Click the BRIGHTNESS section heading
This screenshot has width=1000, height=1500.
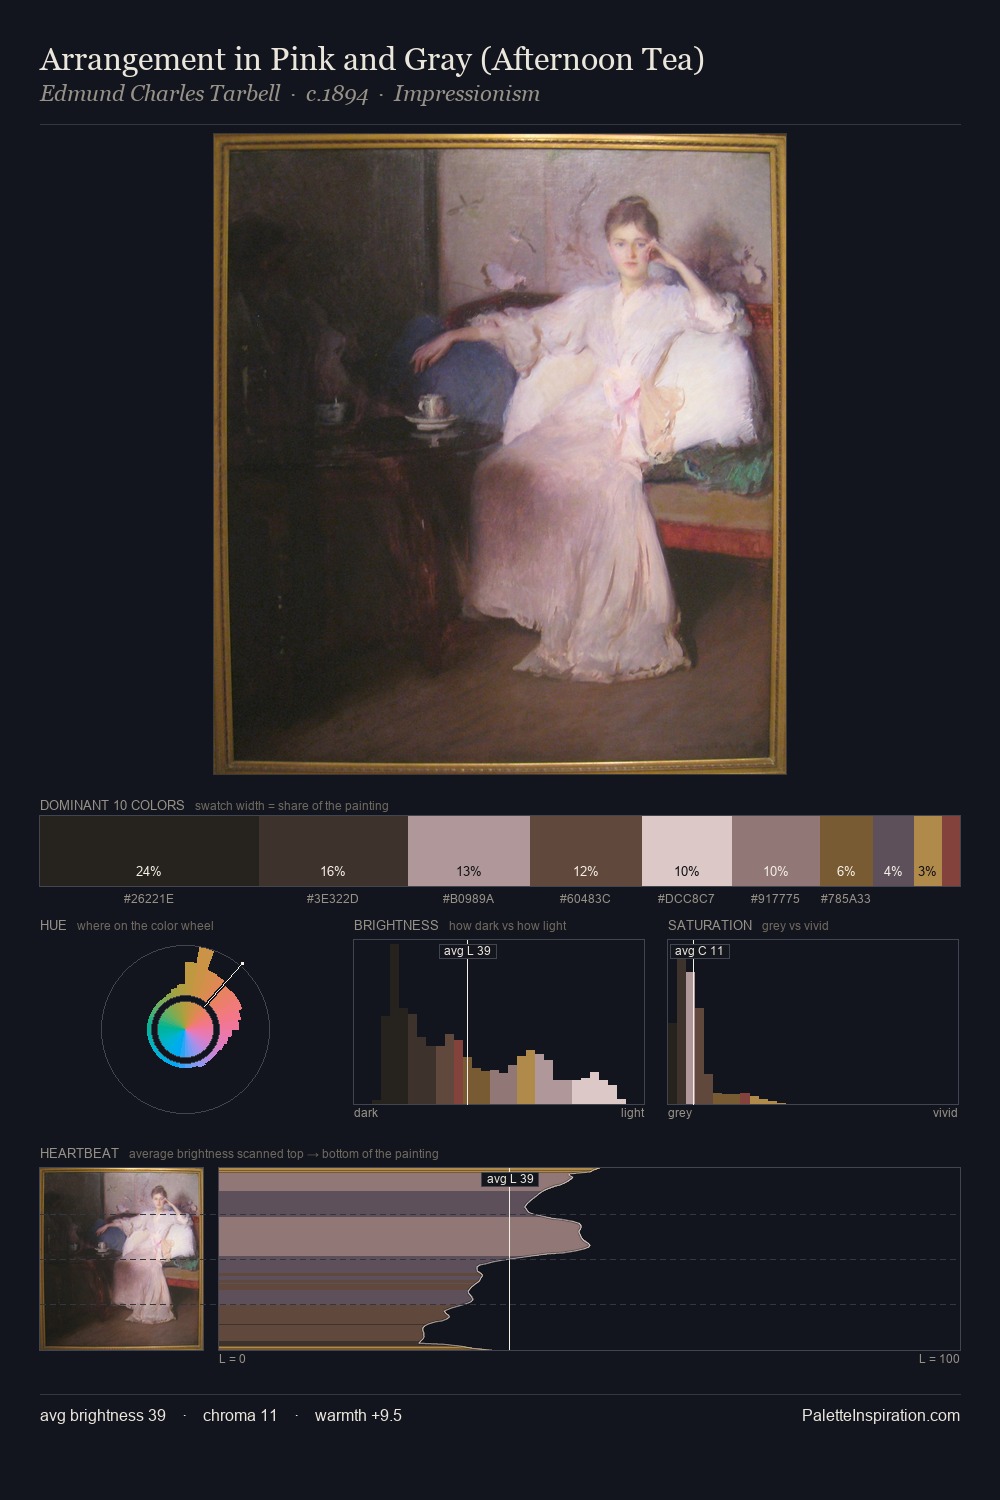pos(396,925)
